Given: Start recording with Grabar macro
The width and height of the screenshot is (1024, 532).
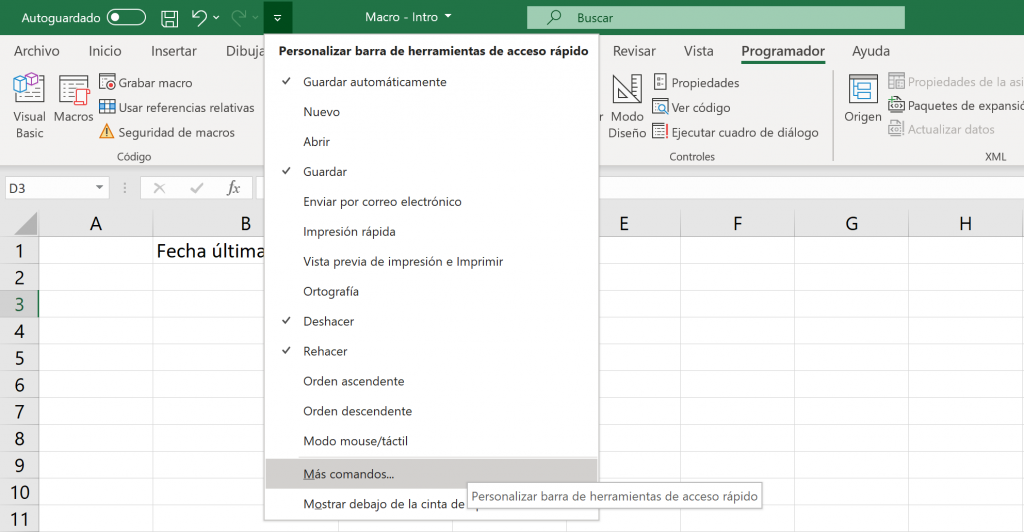Looking at the screenshot, I should point(146,82).
